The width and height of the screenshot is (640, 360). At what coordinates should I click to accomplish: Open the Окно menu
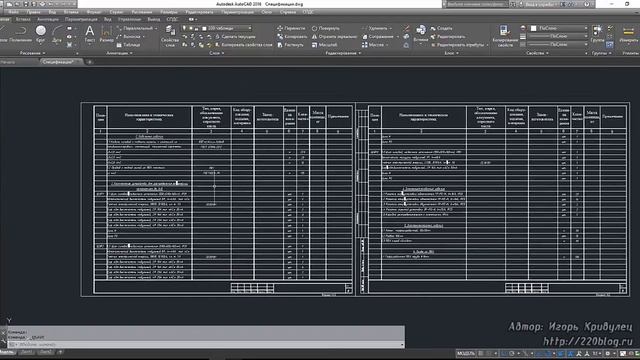coord(267,12)
